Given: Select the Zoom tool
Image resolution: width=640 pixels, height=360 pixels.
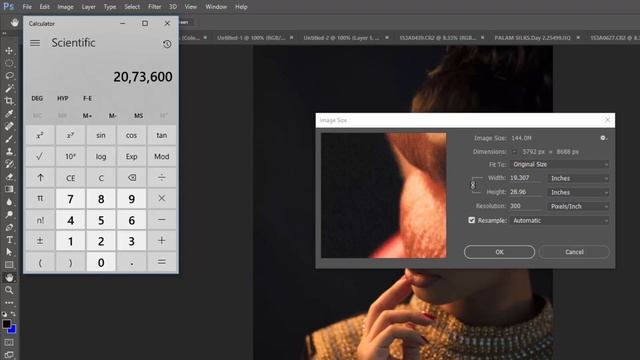Looking at the screenshot, I should point(9,290).
